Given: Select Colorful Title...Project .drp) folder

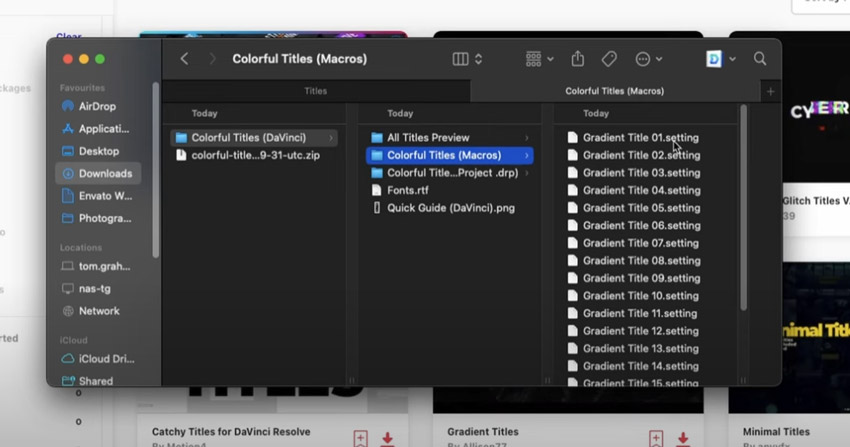Looking at the screenshot, I should 449,173.
